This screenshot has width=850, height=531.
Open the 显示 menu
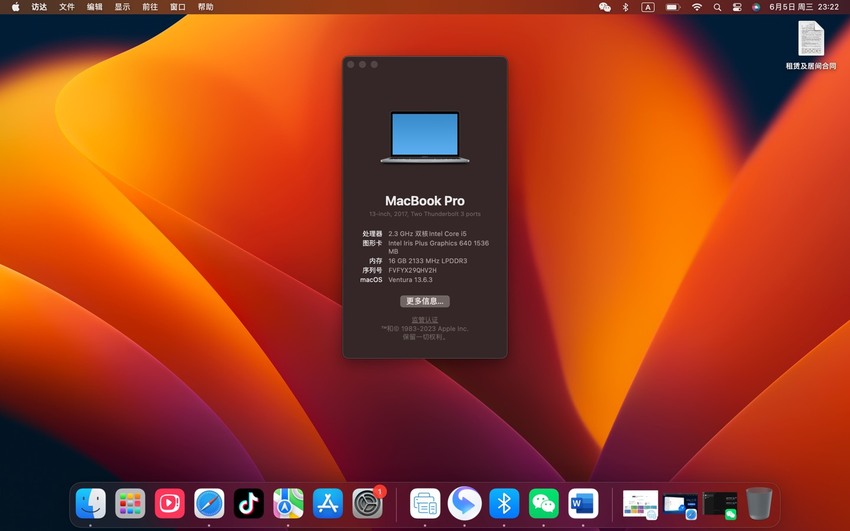[122, 7]
